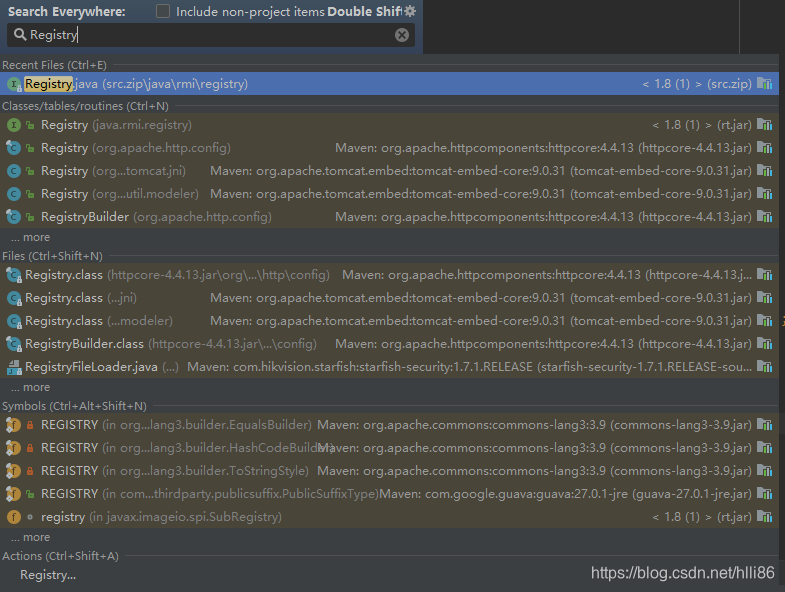The height and width of the screenshot is (592, 785).
Task: Click file icon for RegistryBuilder.class
Action: 14,344
